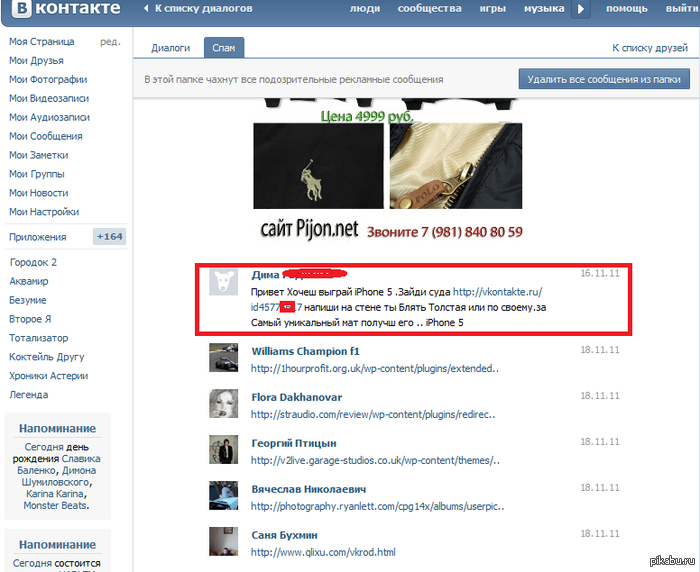Switch to the Диалоги tab
This screenshot has height=572, width=700.
pos(170,48)
